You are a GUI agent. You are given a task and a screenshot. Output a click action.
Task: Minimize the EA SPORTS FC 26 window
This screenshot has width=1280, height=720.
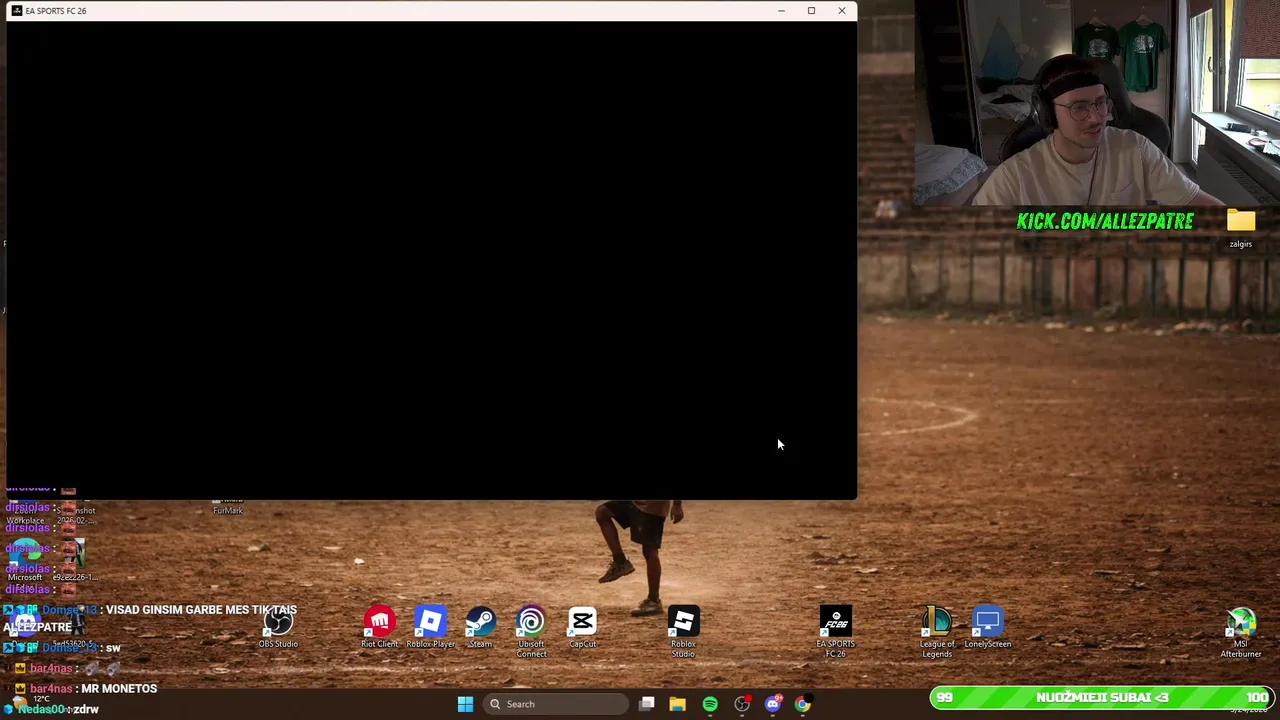click(x=781, y=11)
